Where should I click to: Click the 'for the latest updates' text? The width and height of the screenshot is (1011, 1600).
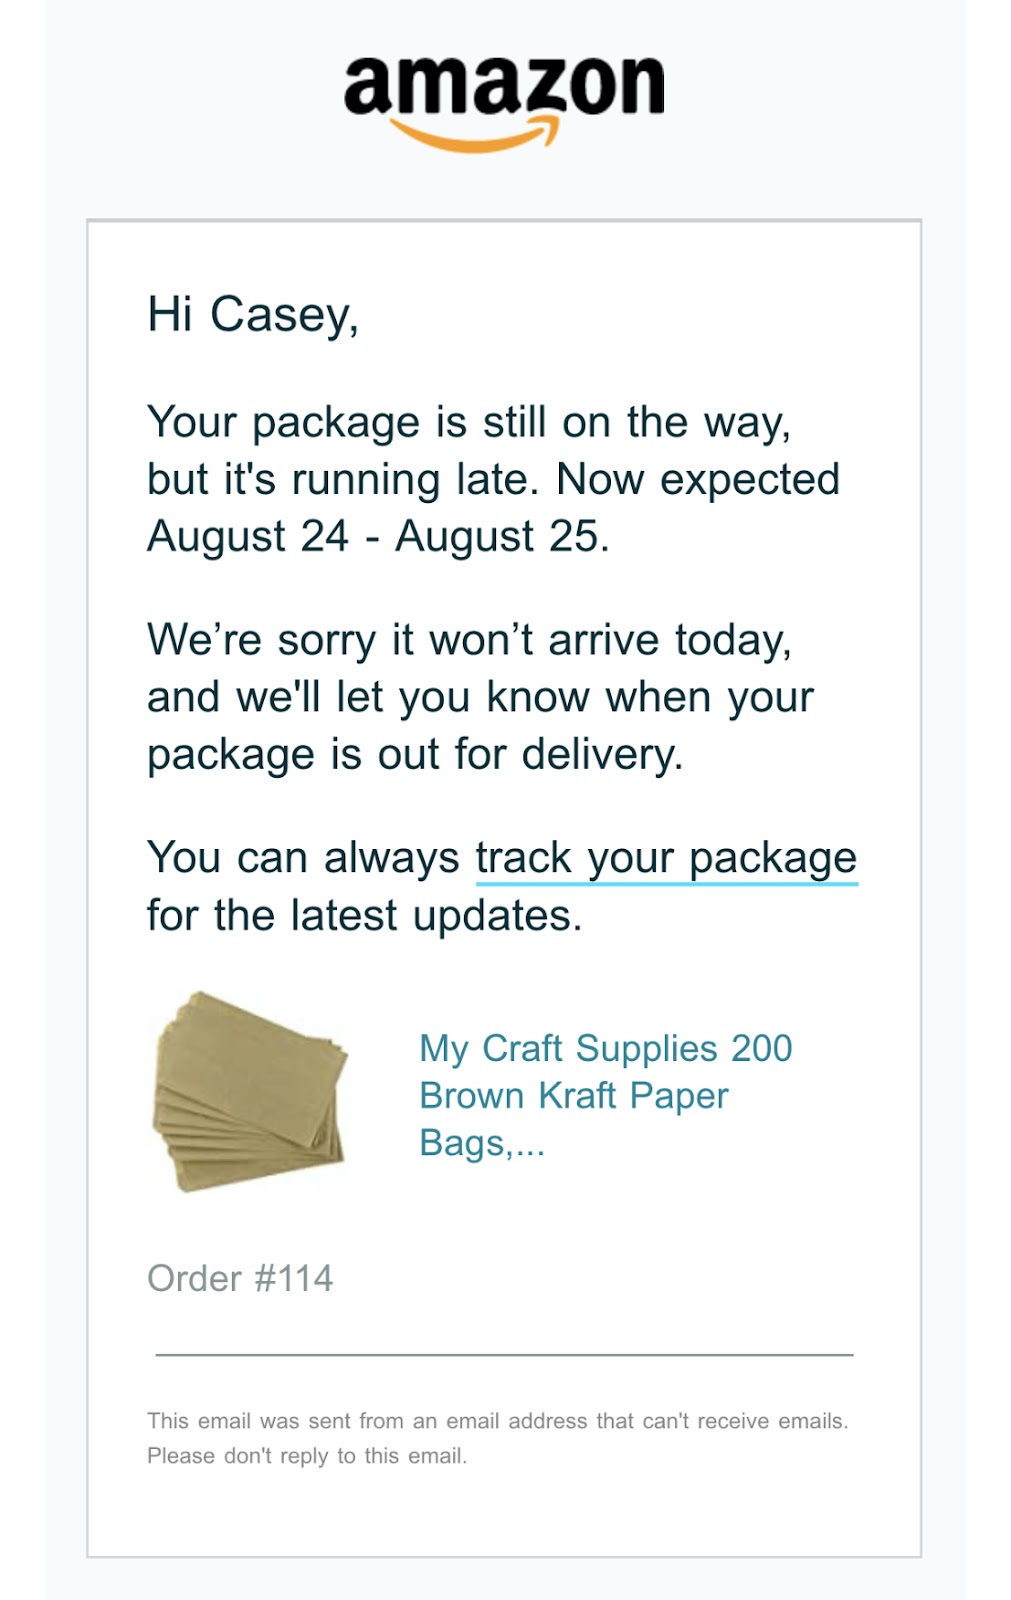[364, 915]
